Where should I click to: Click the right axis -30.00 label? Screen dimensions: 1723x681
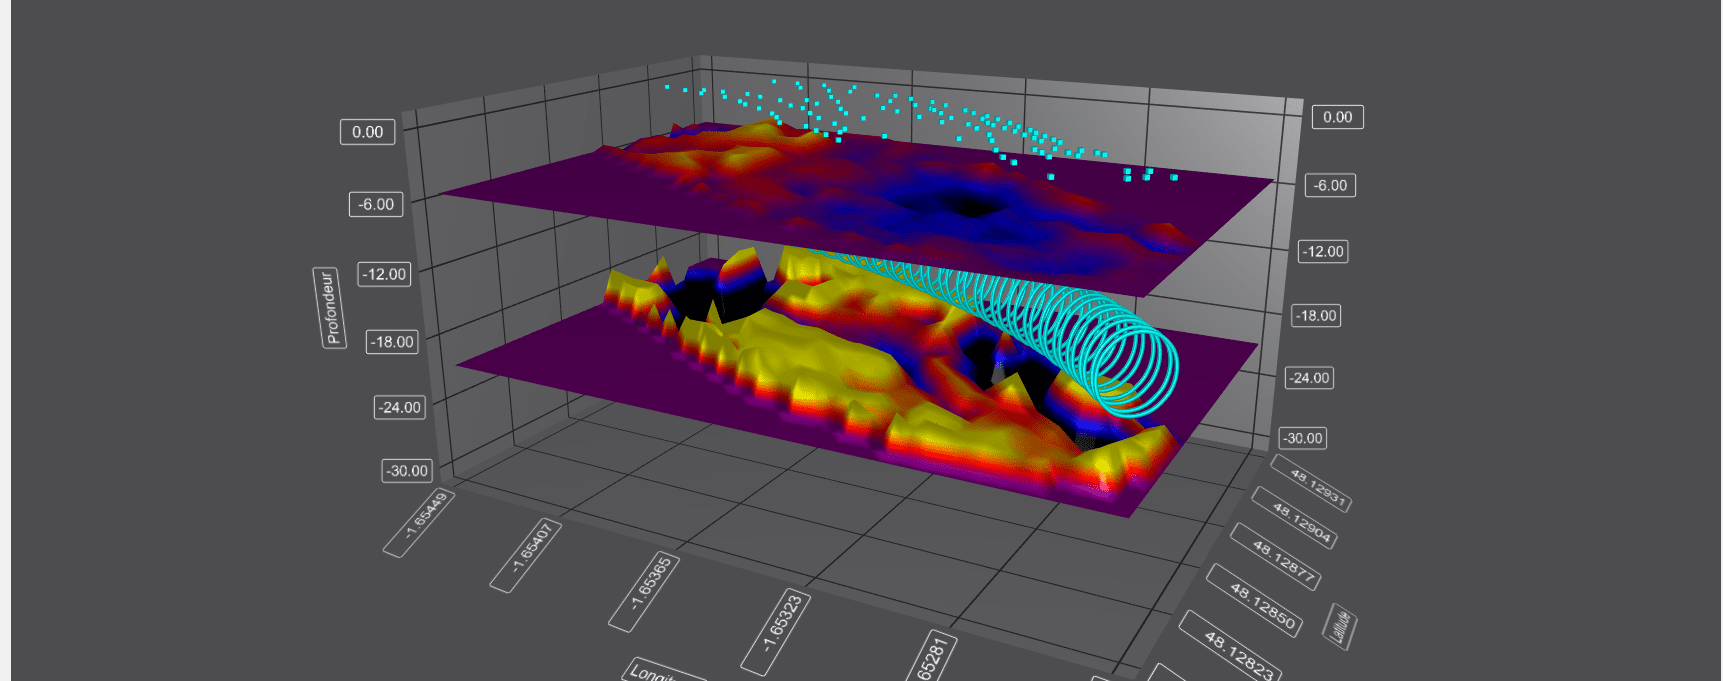pos(1302,438)
